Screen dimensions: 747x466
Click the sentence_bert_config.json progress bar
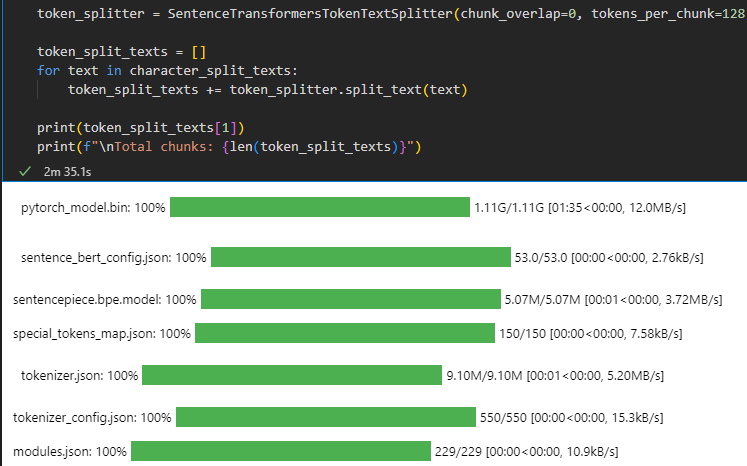coord(361,257)
